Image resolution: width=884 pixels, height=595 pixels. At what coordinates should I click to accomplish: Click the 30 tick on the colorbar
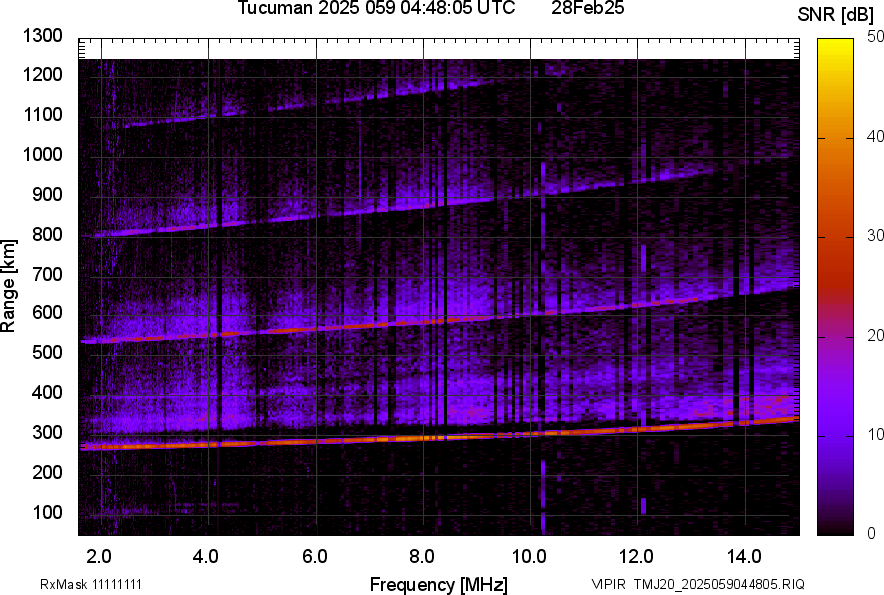point(876,236)
